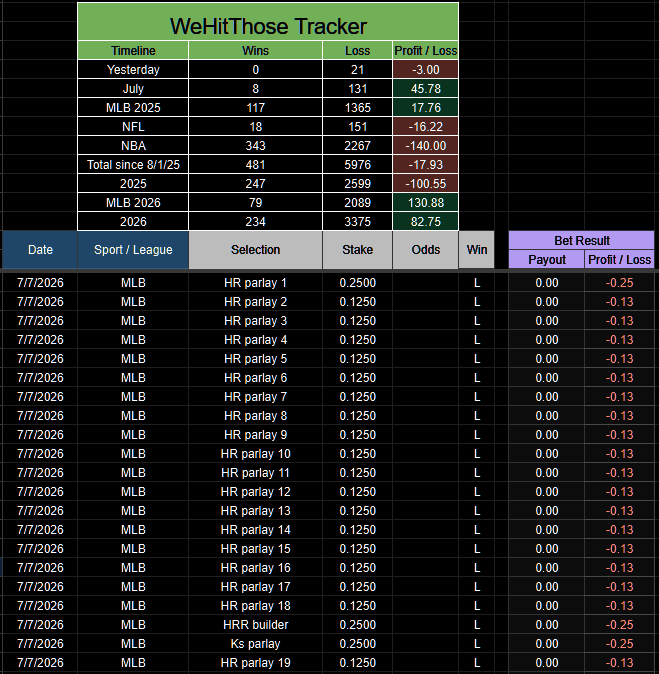Image resolution: width=659 pixels, height=674 pixels.
Task: Select NBA profit cell -140.00
Action: [426, 145]
